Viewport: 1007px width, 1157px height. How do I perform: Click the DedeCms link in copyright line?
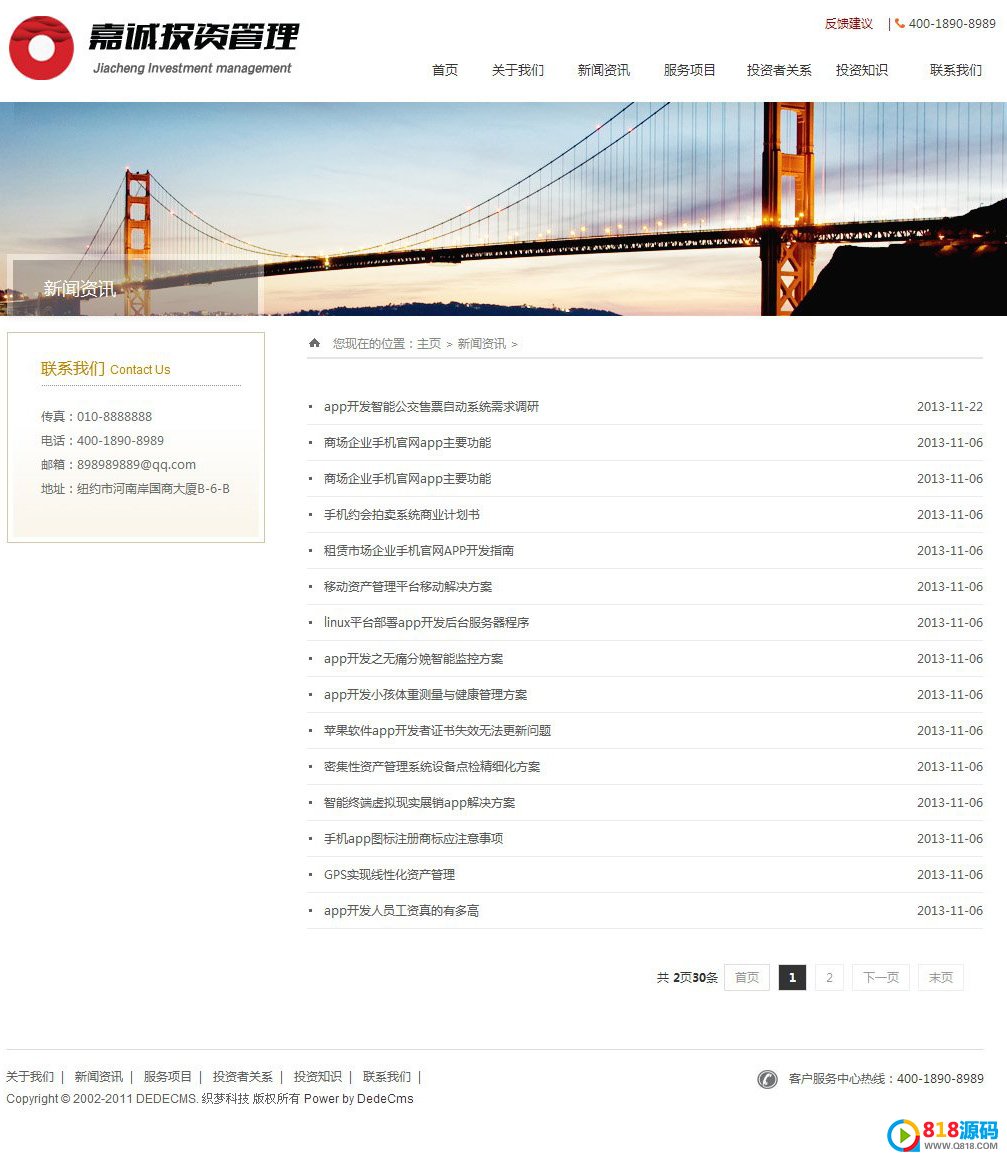pyautogui.click(x=385, y=1099)
